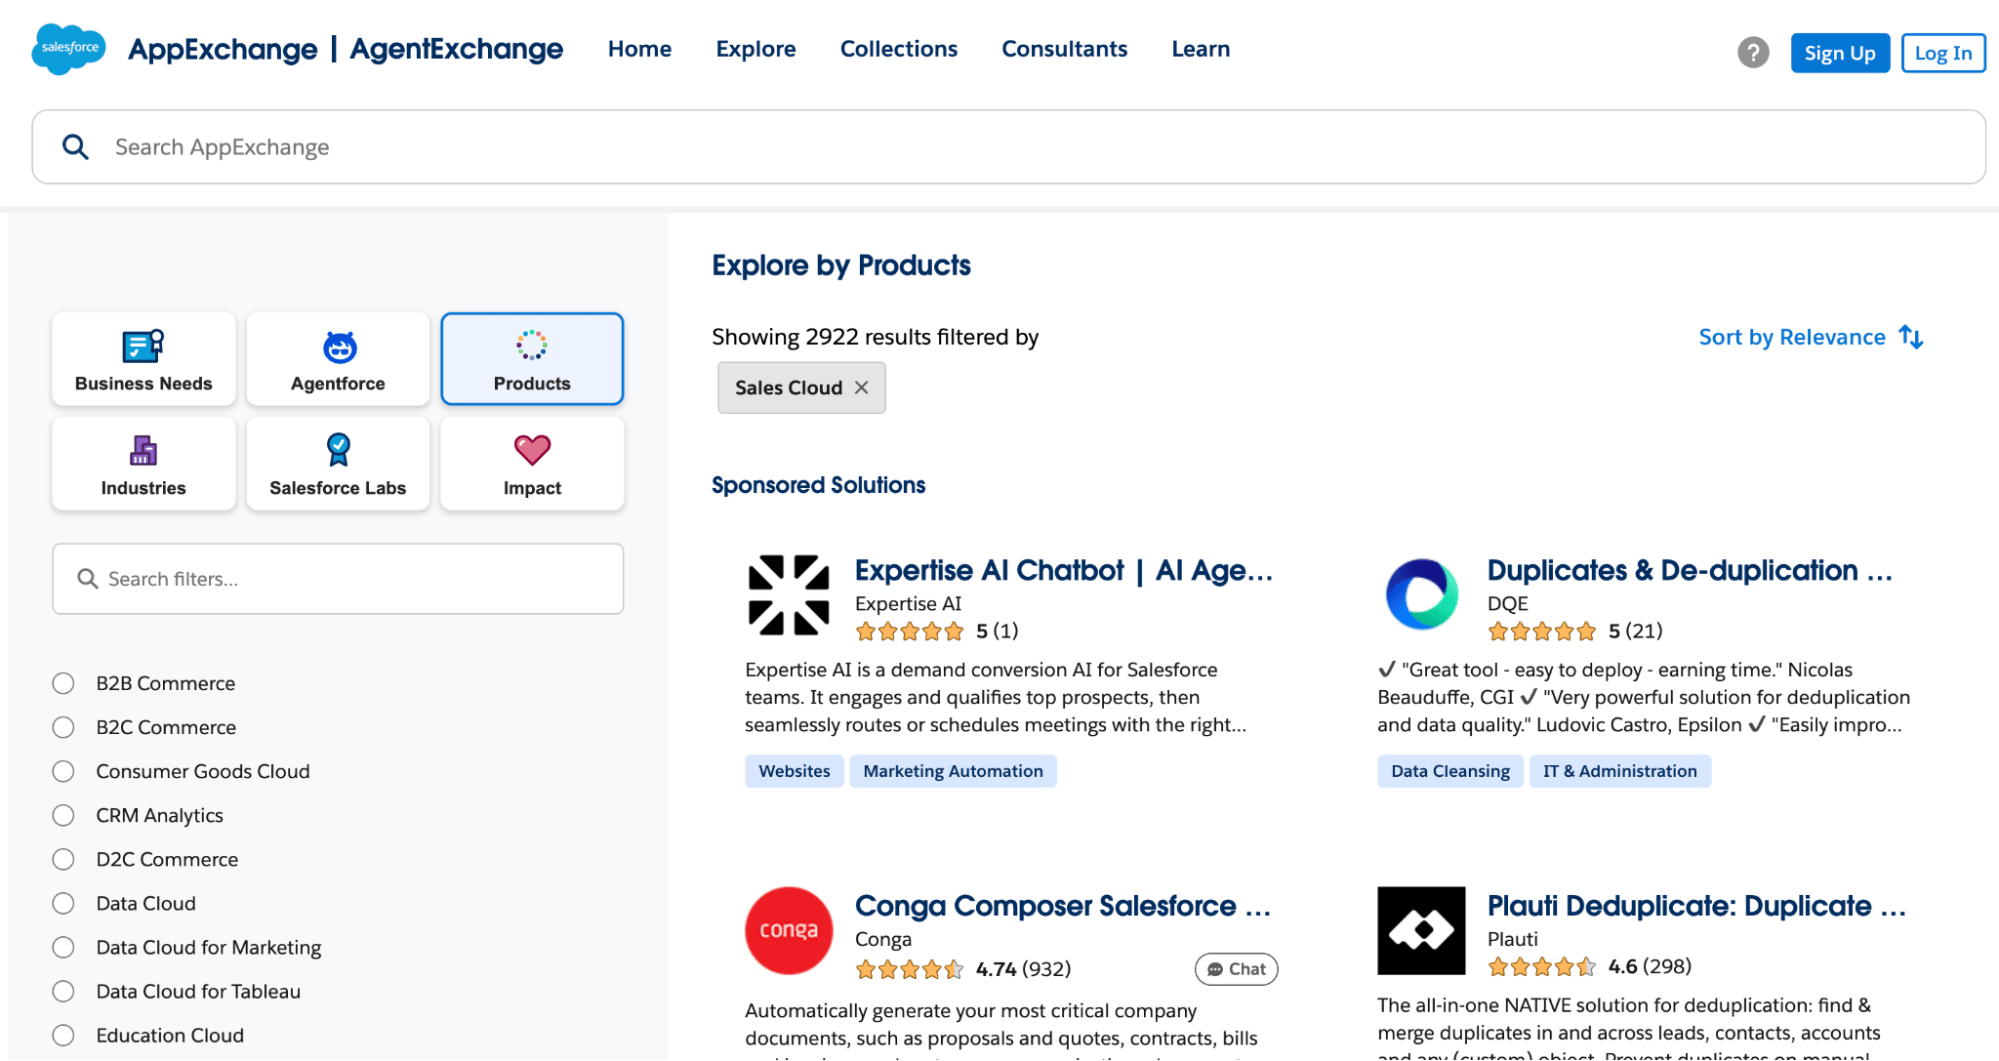The height and width of the screenshot is (1061, 1999).
Task: Remove the Sales Cloud filter chip
Action: [862, 387]
